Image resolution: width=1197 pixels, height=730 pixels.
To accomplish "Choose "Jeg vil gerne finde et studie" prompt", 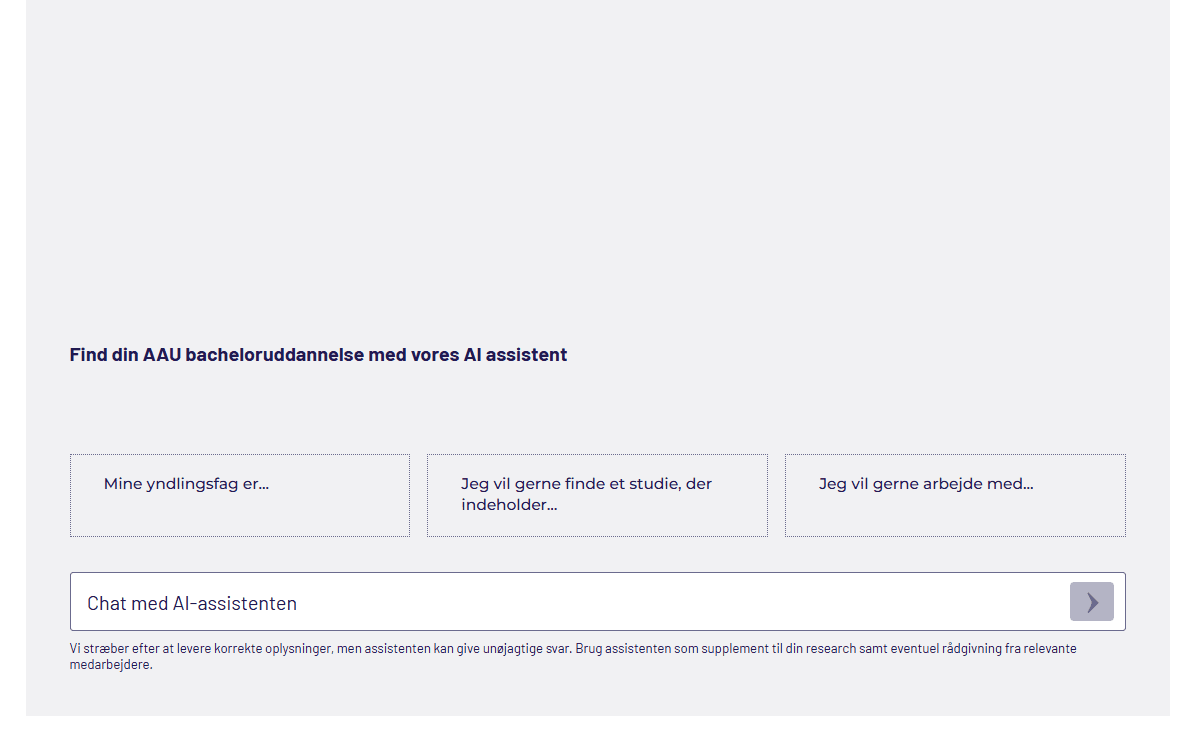I will pyautogui.click(x=597, y=495).
